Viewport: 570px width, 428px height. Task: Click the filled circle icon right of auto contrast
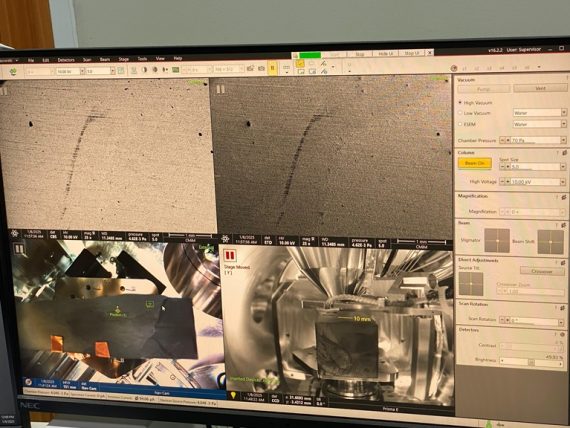[x=155, y=69]
